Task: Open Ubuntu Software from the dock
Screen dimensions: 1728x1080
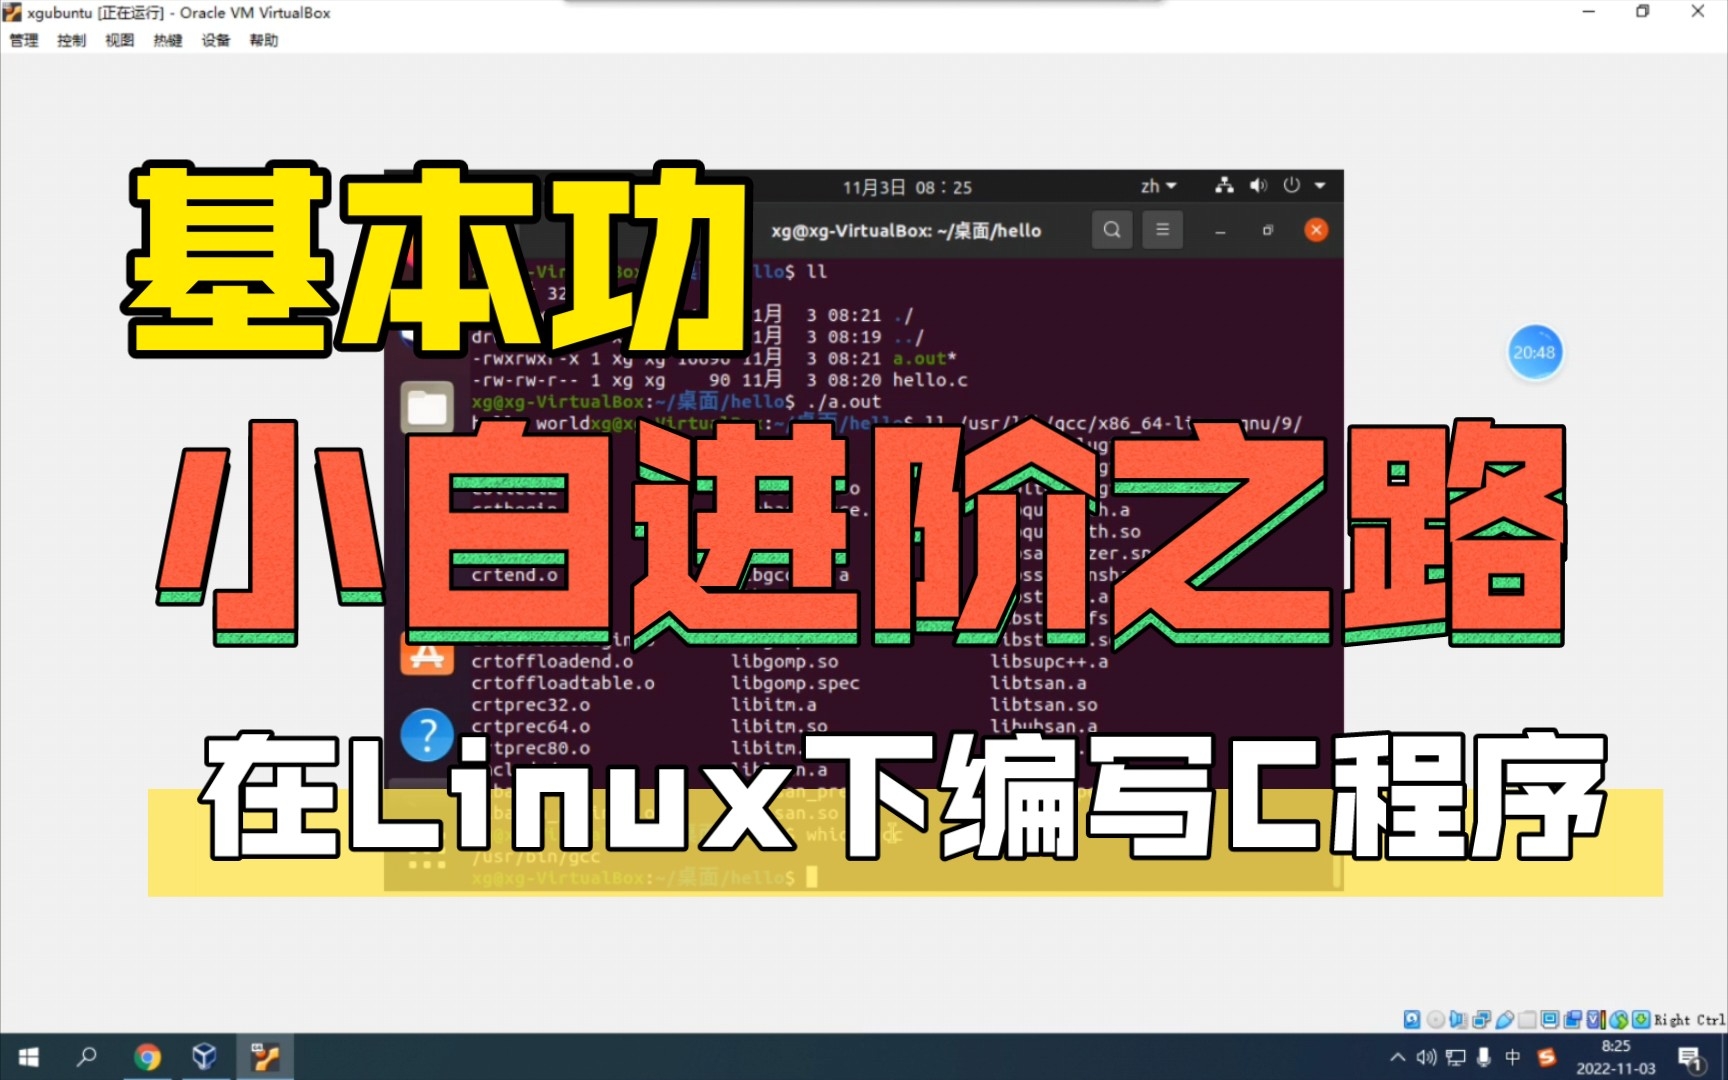Action: click(x=427, y=656)
